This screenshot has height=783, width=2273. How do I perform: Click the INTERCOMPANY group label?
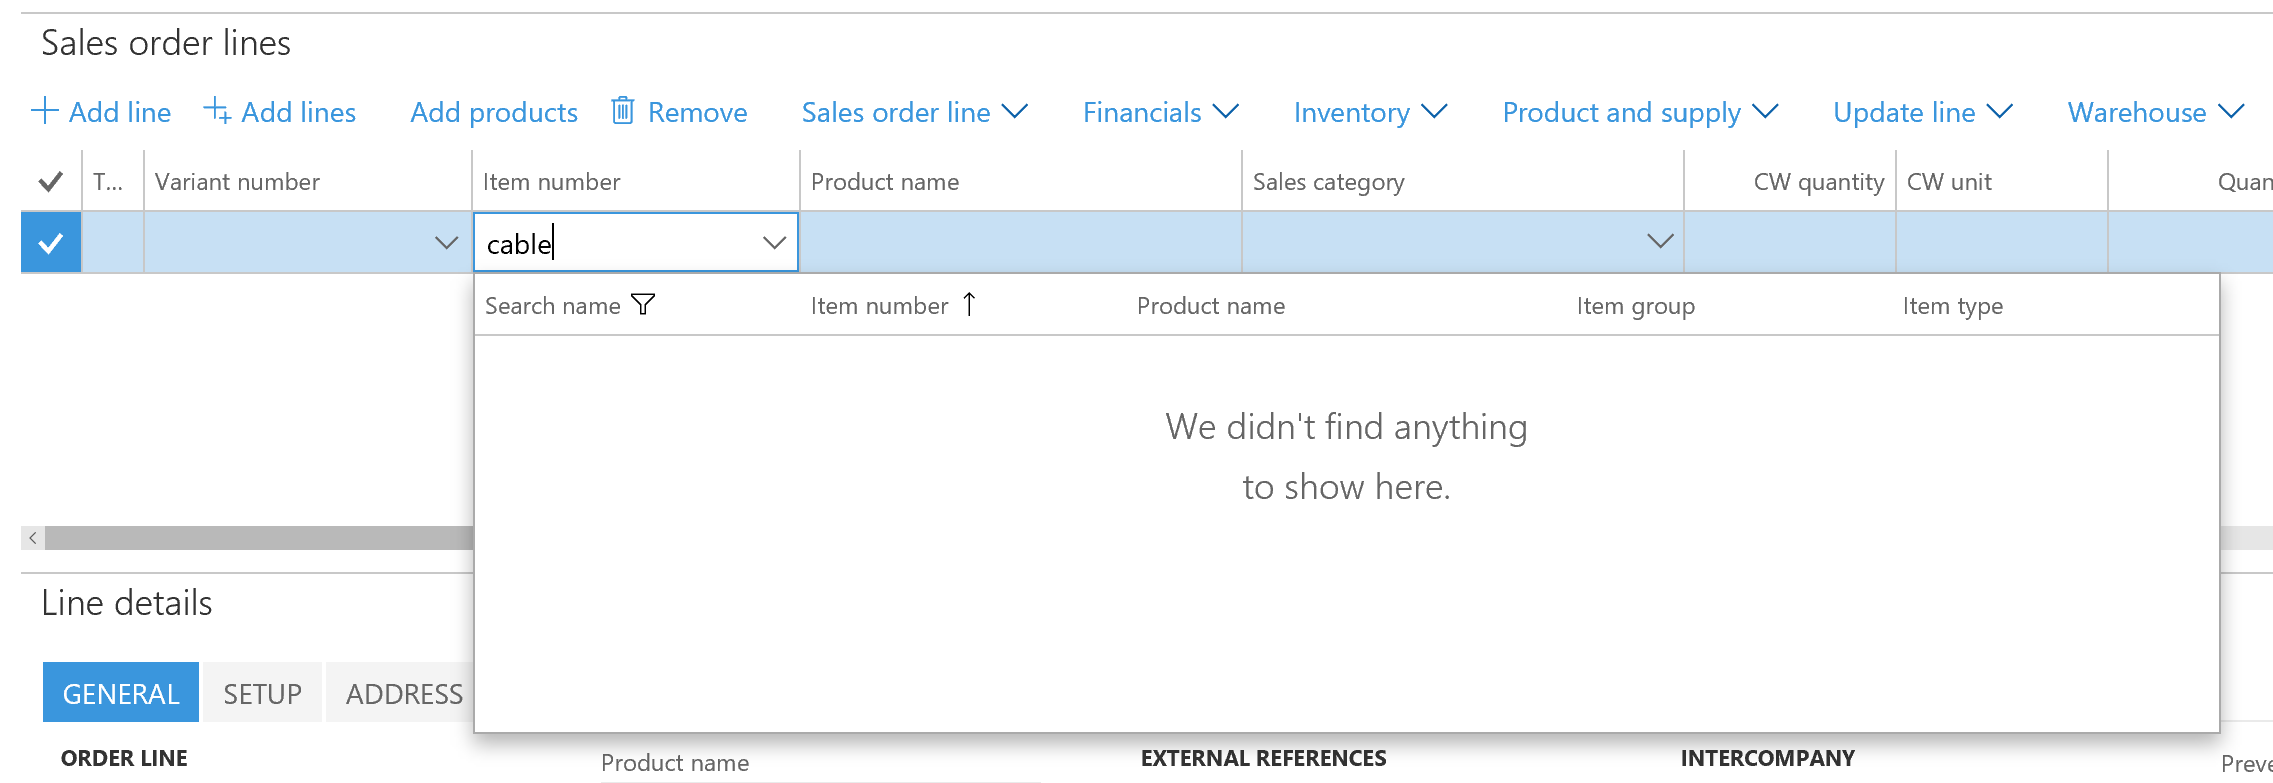(x=1767, y=758)
